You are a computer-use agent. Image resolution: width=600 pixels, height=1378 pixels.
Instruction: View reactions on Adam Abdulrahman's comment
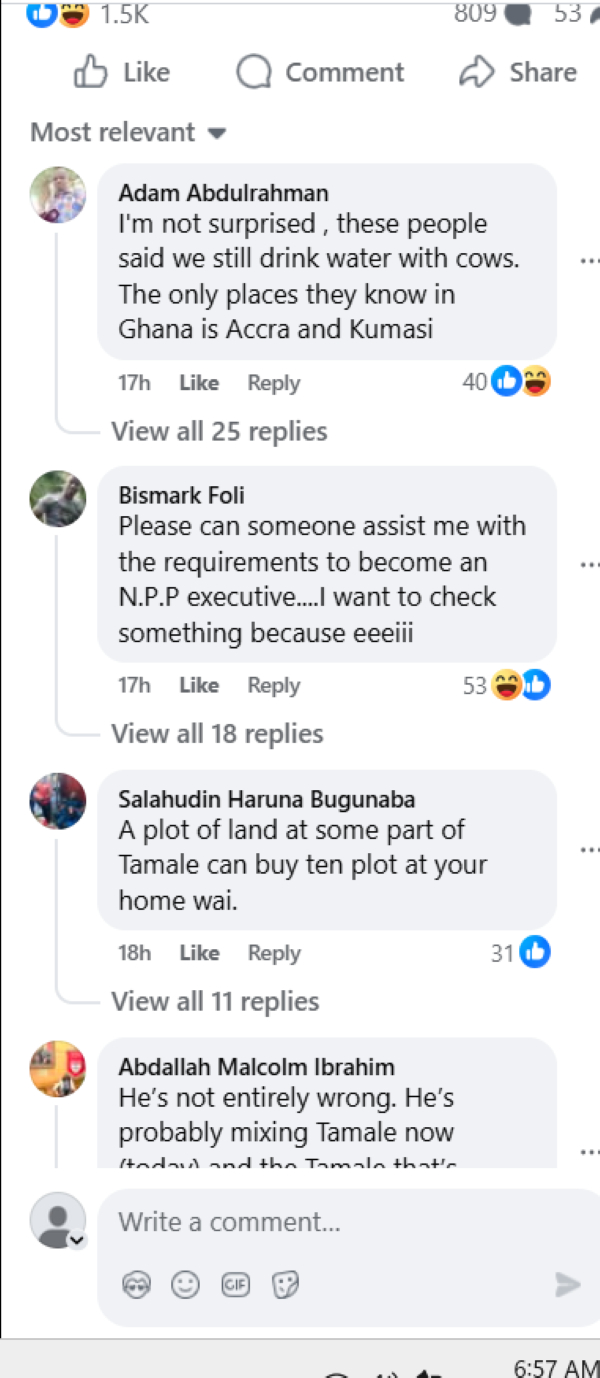coord(520,381)
